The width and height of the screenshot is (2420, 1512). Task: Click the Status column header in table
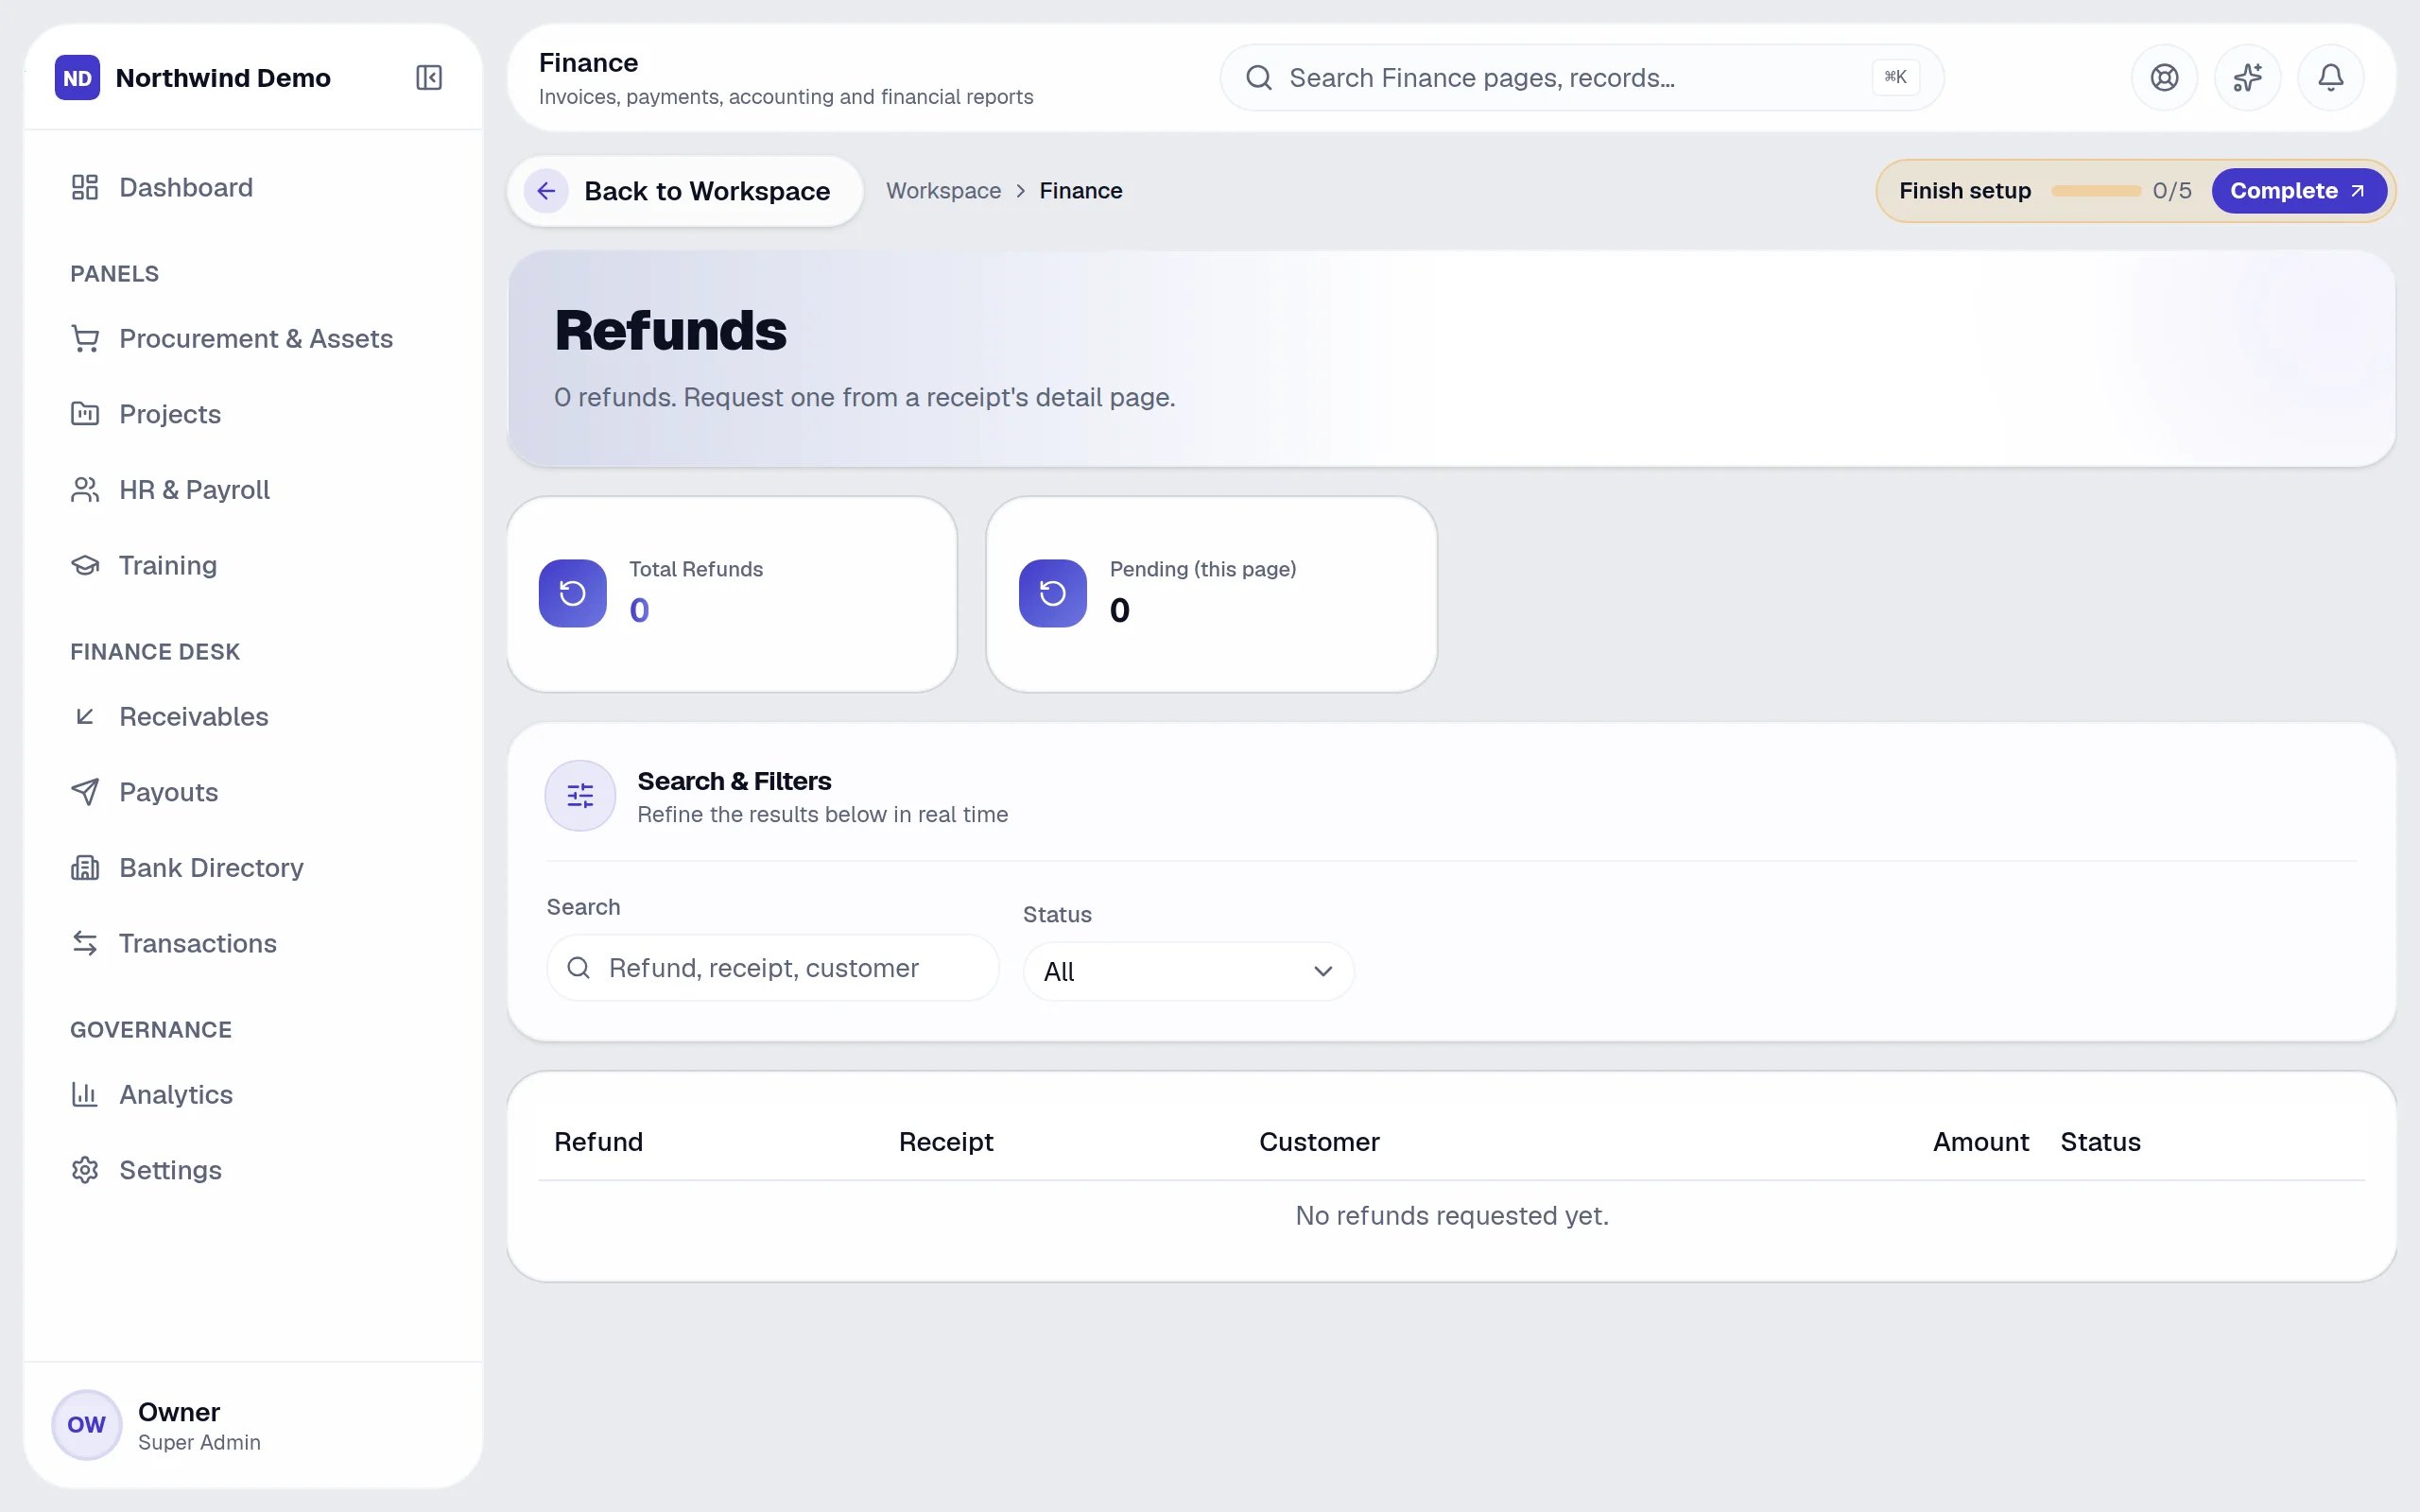coord(2100,1142)
